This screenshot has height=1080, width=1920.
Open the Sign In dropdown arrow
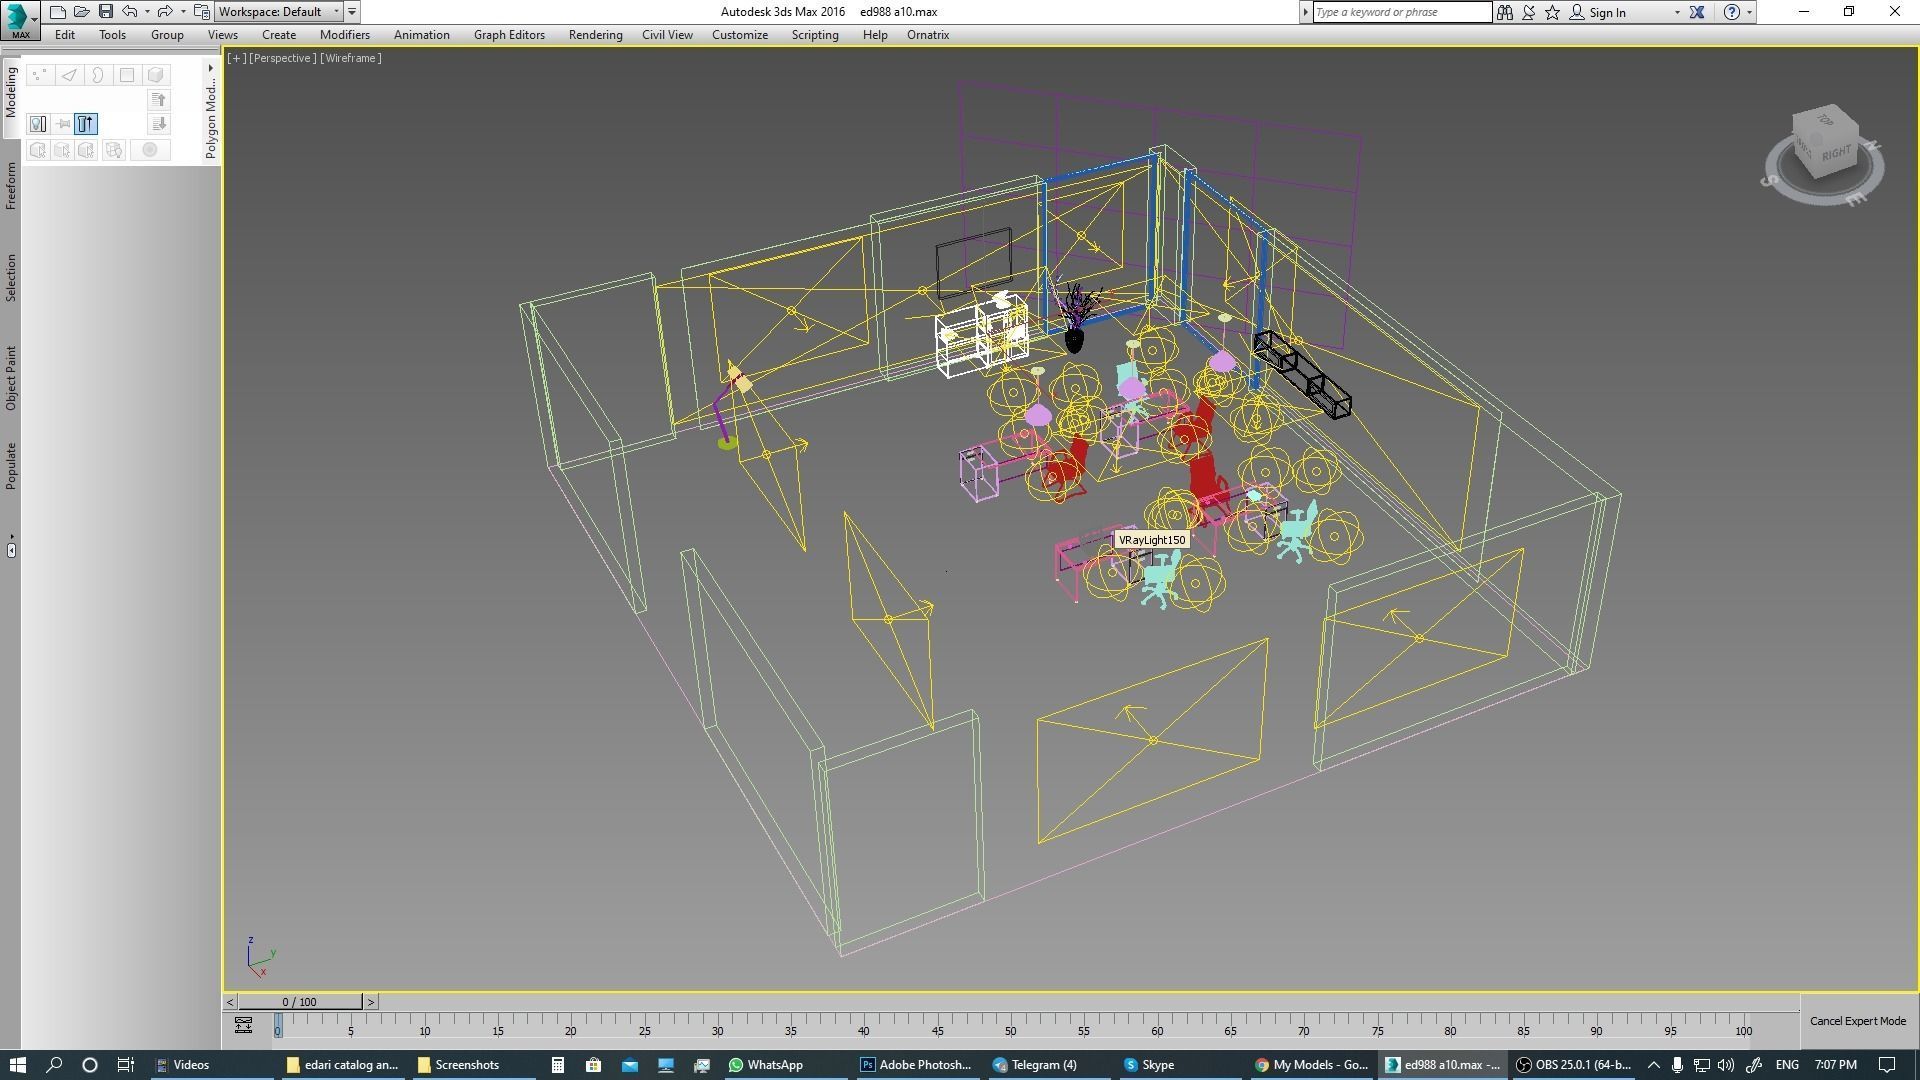point(1677,12)
